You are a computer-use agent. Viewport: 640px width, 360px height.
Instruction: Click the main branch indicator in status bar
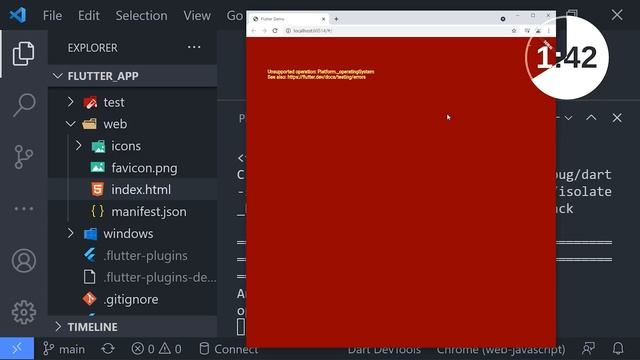click(x=64, y=349)
